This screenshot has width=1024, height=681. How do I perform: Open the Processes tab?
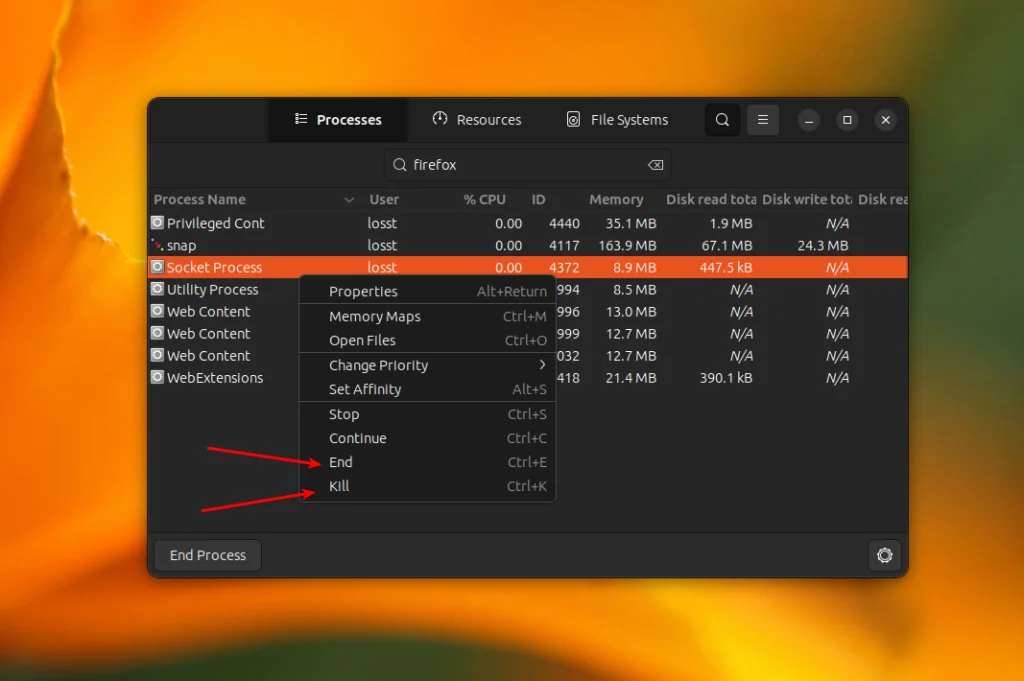[338, 120]
